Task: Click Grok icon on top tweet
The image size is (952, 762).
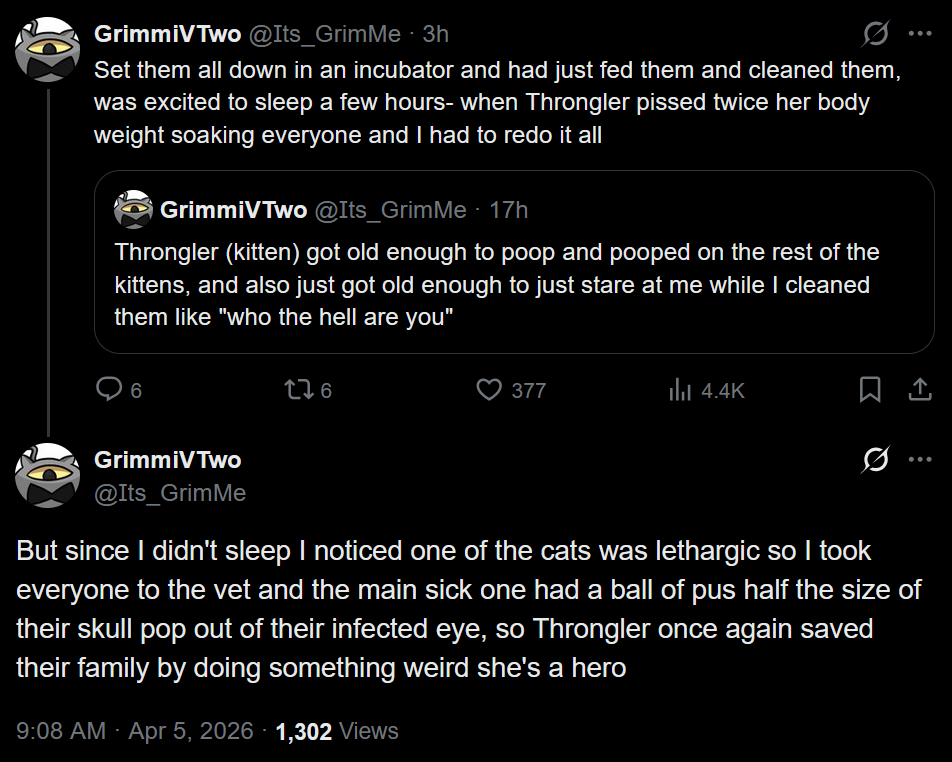Action: point(876,33)
